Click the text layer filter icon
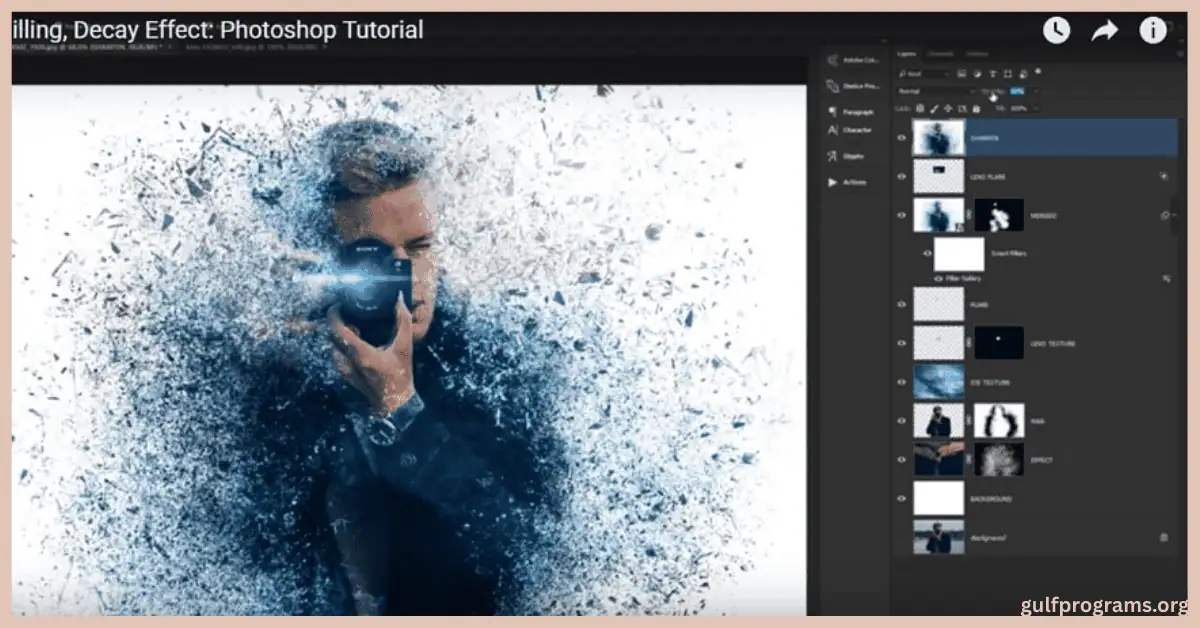The image size is (1200, 628). tap(992, 74)
